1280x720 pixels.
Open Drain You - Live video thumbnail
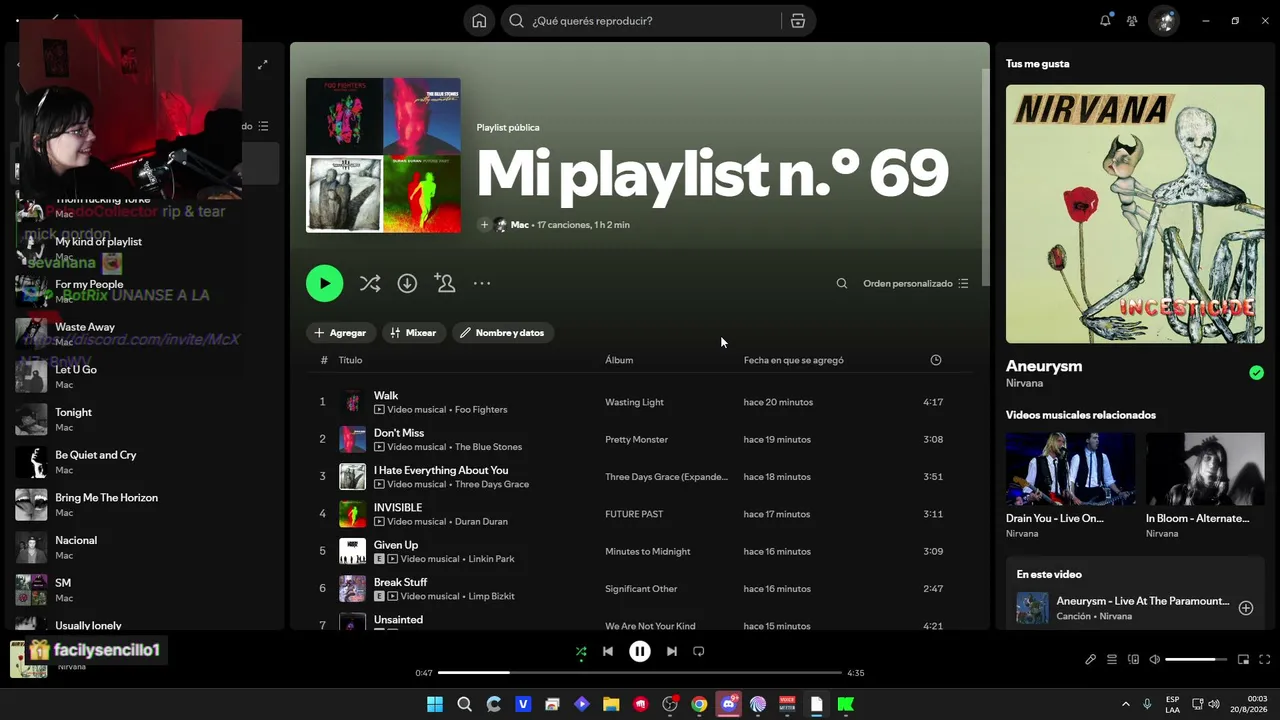[x=1070, y=470]
